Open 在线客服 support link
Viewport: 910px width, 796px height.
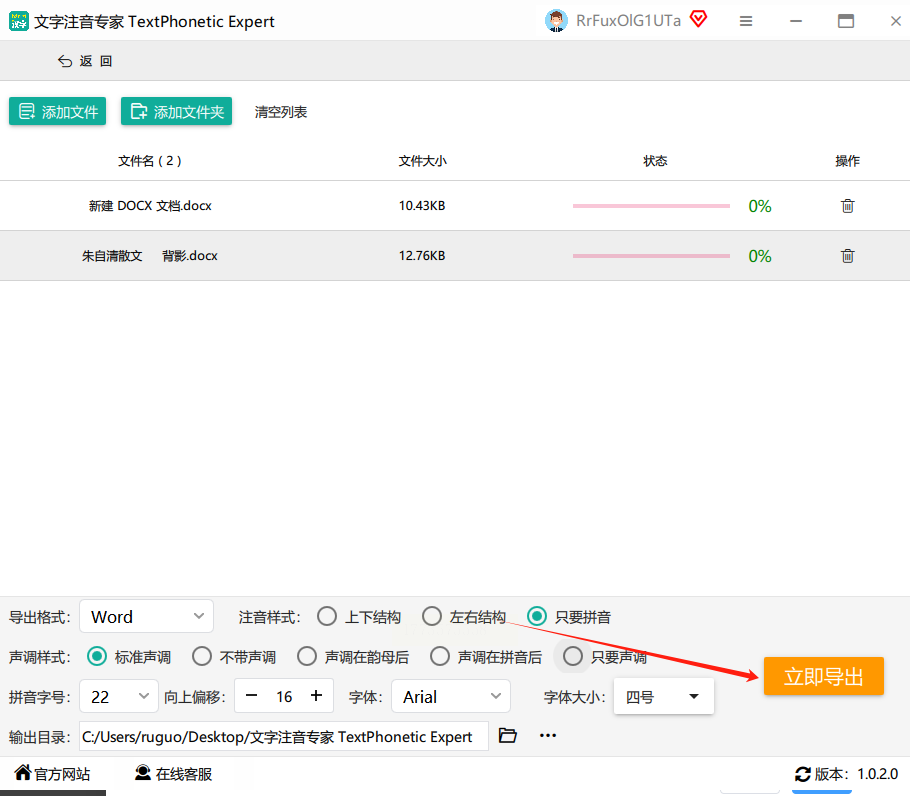pos(174,773)
